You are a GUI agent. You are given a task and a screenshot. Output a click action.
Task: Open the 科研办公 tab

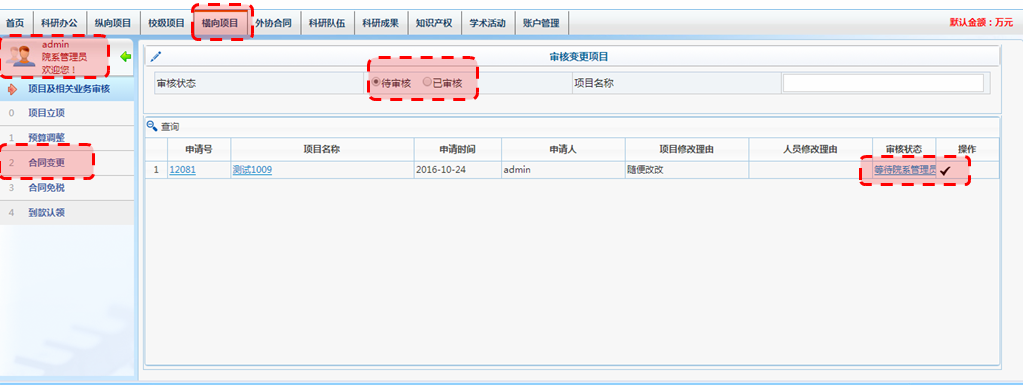tap(59, 23)
